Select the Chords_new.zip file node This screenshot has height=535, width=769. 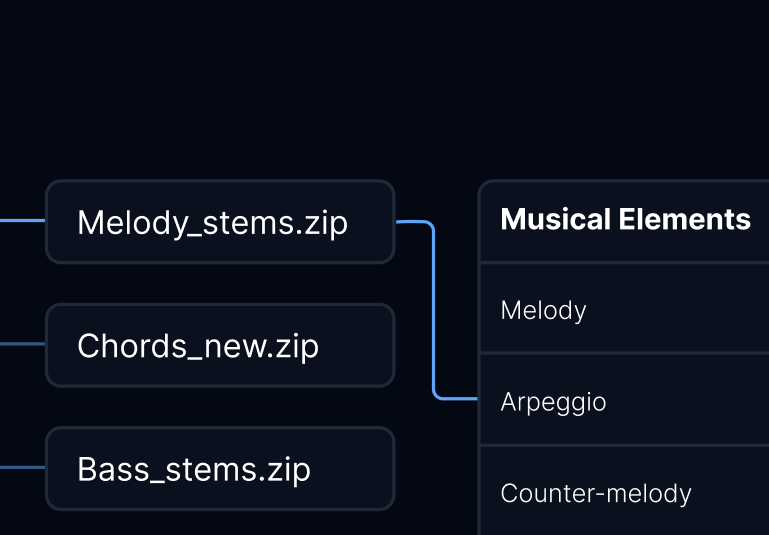220,345
